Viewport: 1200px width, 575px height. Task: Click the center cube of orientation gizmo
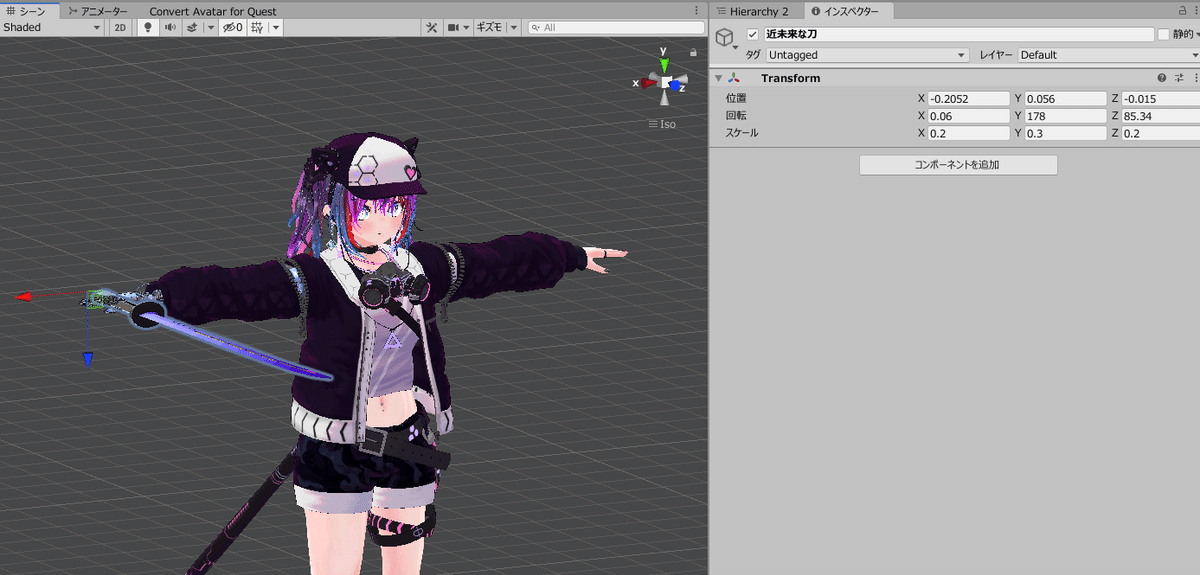(664, 83)
